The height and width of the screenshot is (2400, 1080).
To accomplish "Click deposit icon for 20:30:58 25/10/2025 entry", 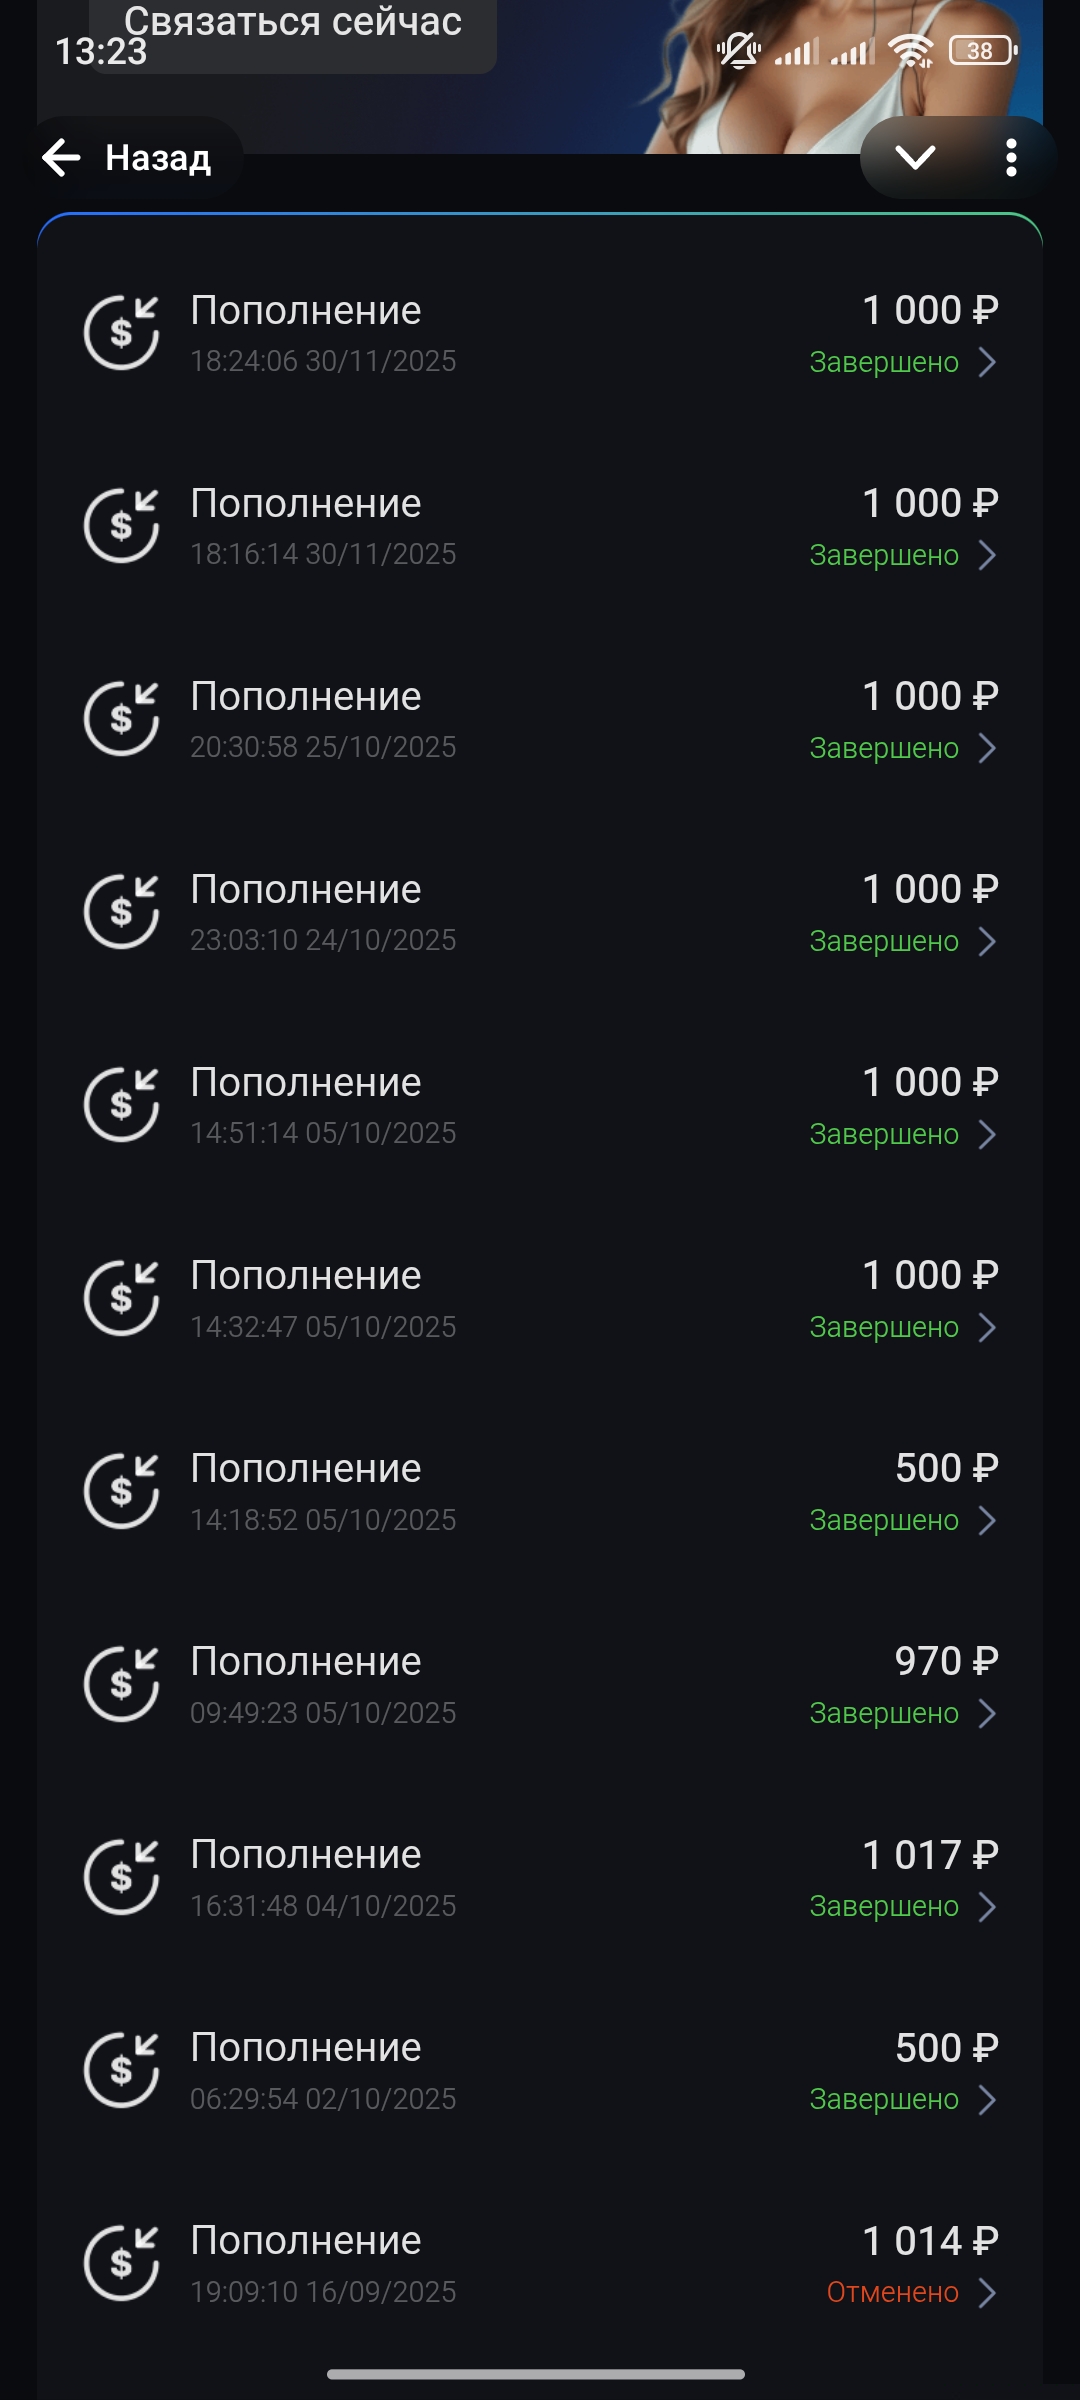I will pyautogui.click(x=121, y=719).
